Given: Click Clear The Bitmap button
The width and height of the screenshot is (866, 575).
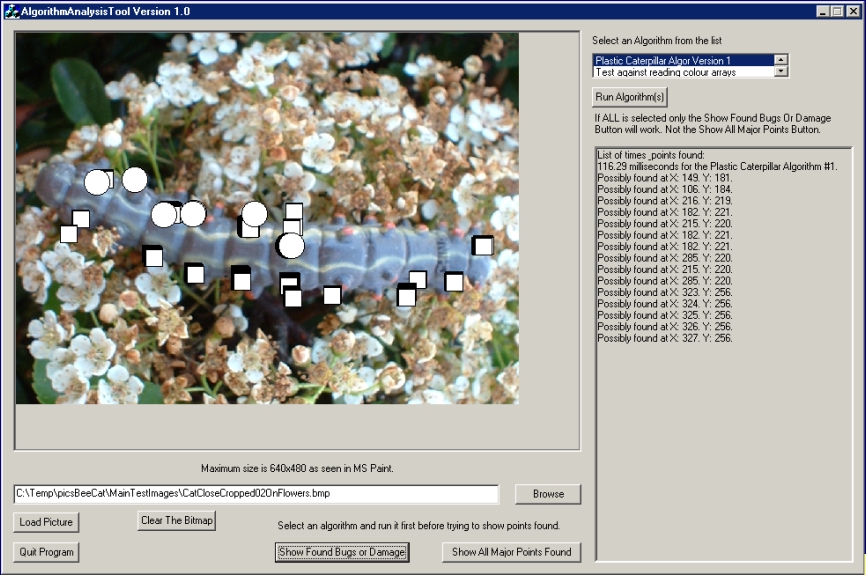Looking at the screenshot, I should 177,520.
